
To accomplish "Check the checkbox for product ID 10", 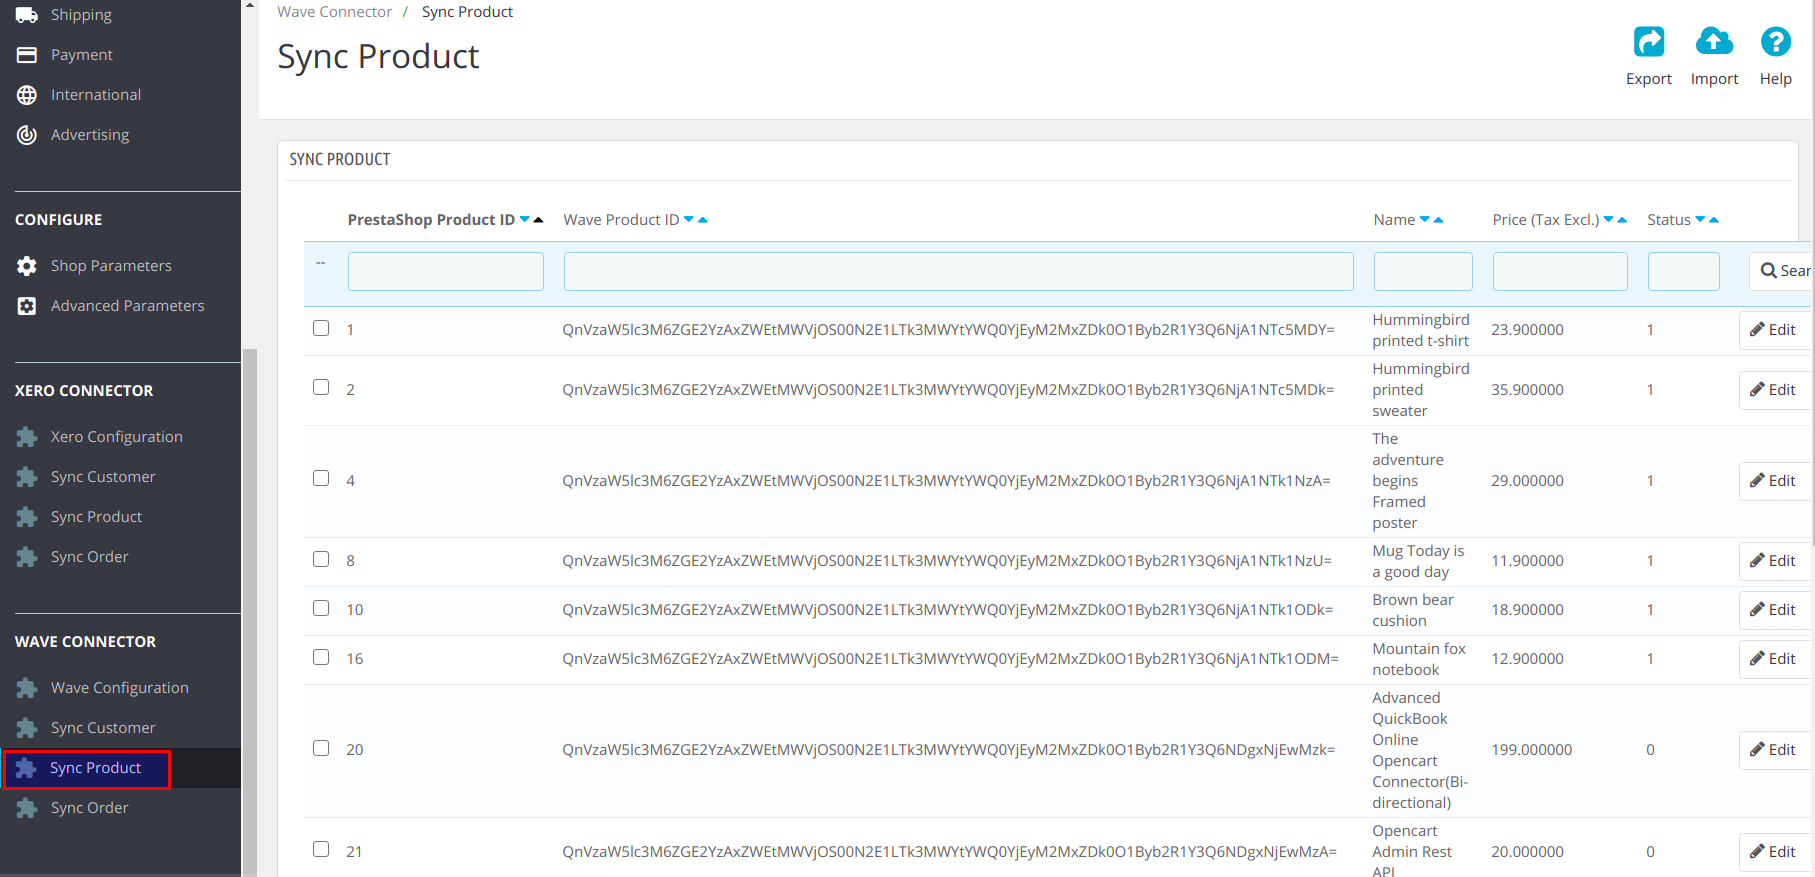I will point(321,608).
